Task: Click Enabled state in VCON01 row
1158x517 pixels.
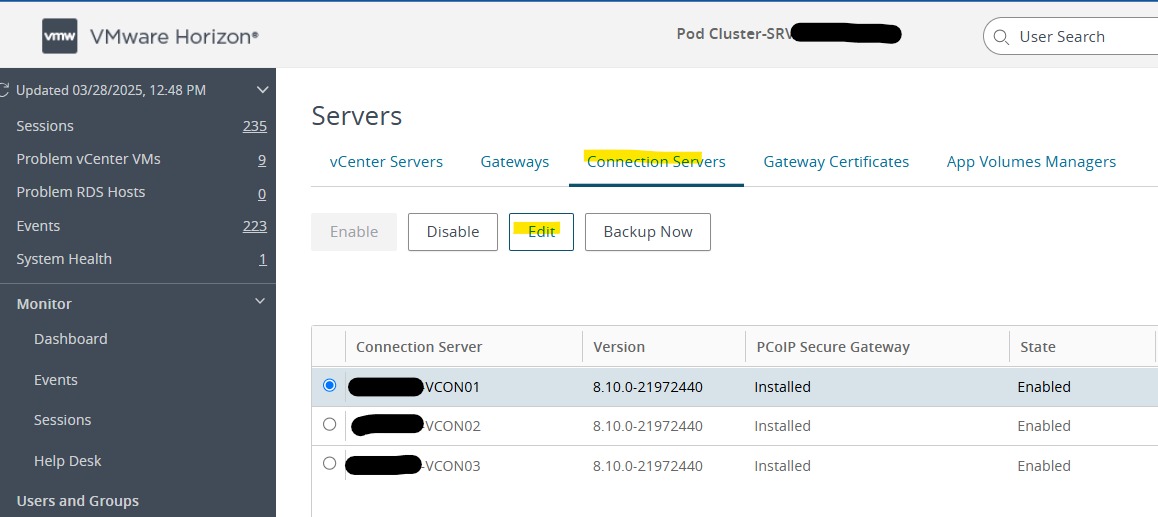Action: click(1044, 387)
